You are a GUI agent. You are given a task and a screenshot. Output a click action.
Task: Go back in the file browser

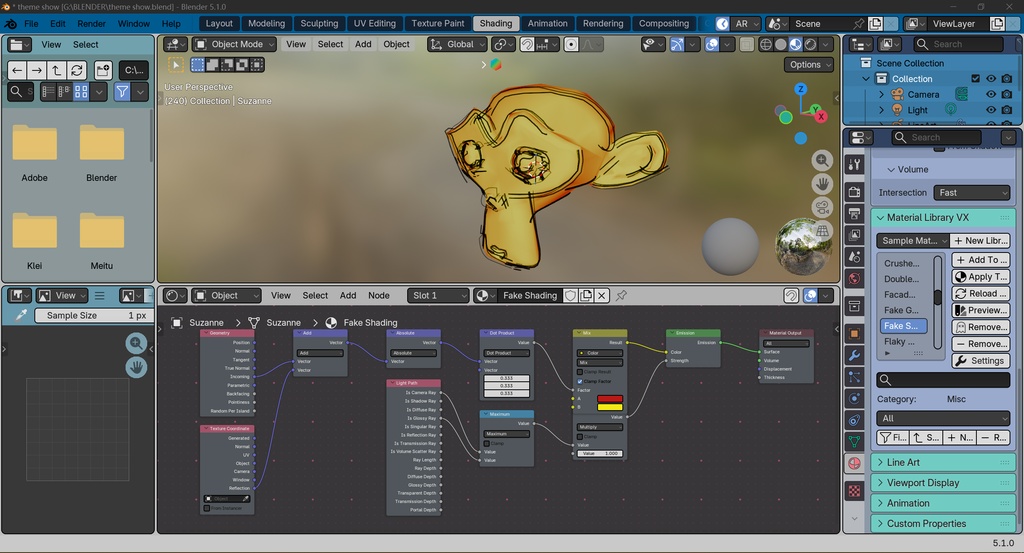(x=18, y=71)
